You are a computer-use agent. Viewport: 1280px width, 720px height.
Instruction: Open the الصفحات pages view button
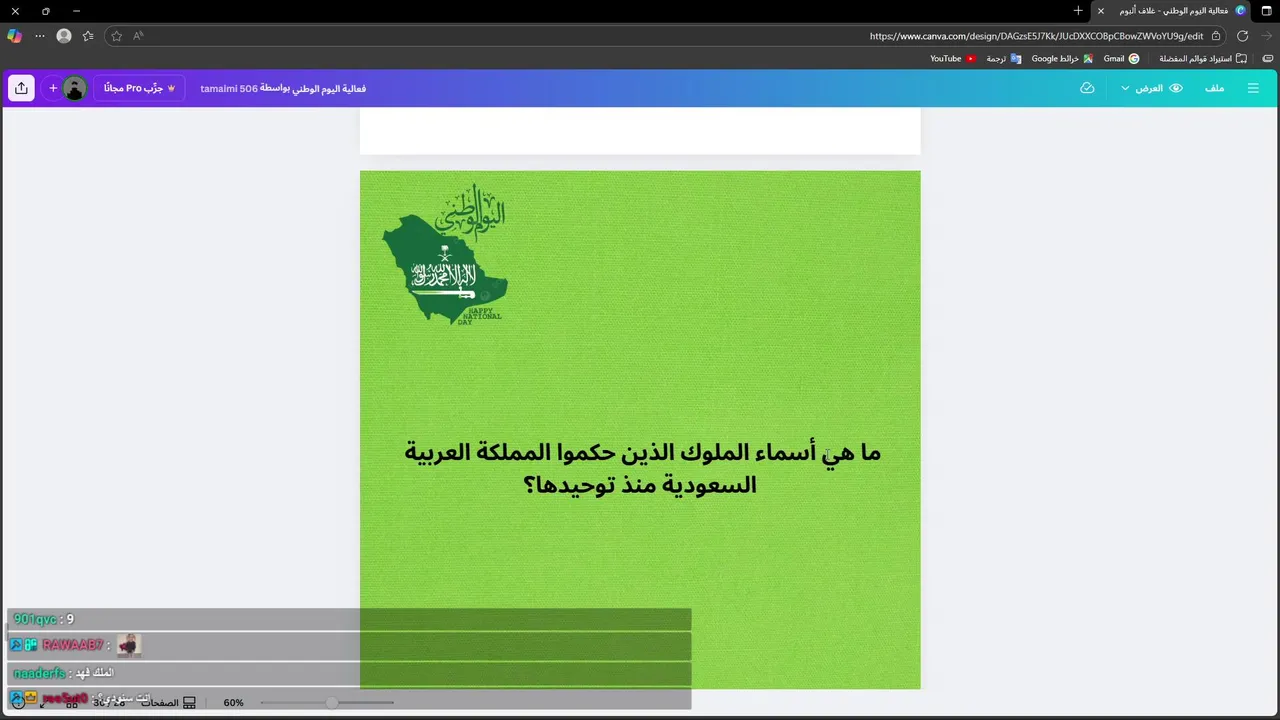pyautogui.click(x=168, y=703)
